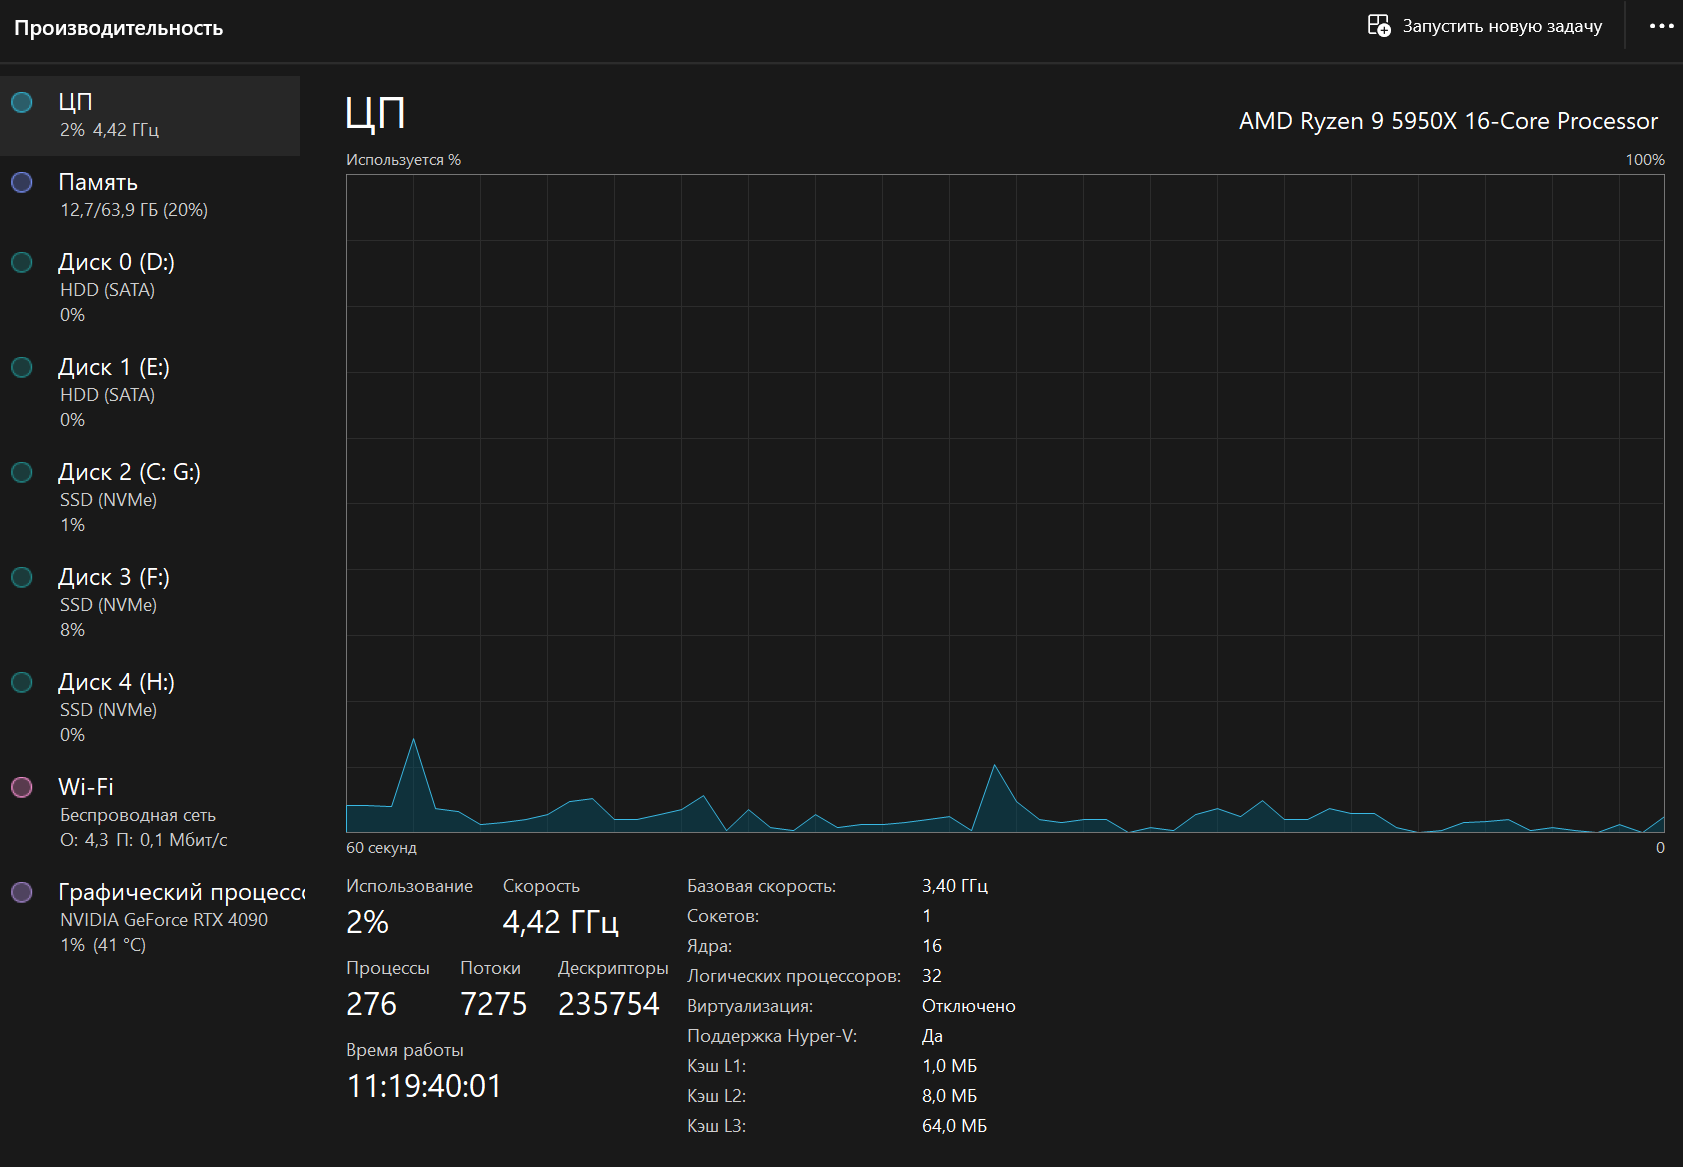This screenshot has width=1683, height=1167.
Task: Click the 4,42 ГГц speed value below the graph
Action: [561, 922]
